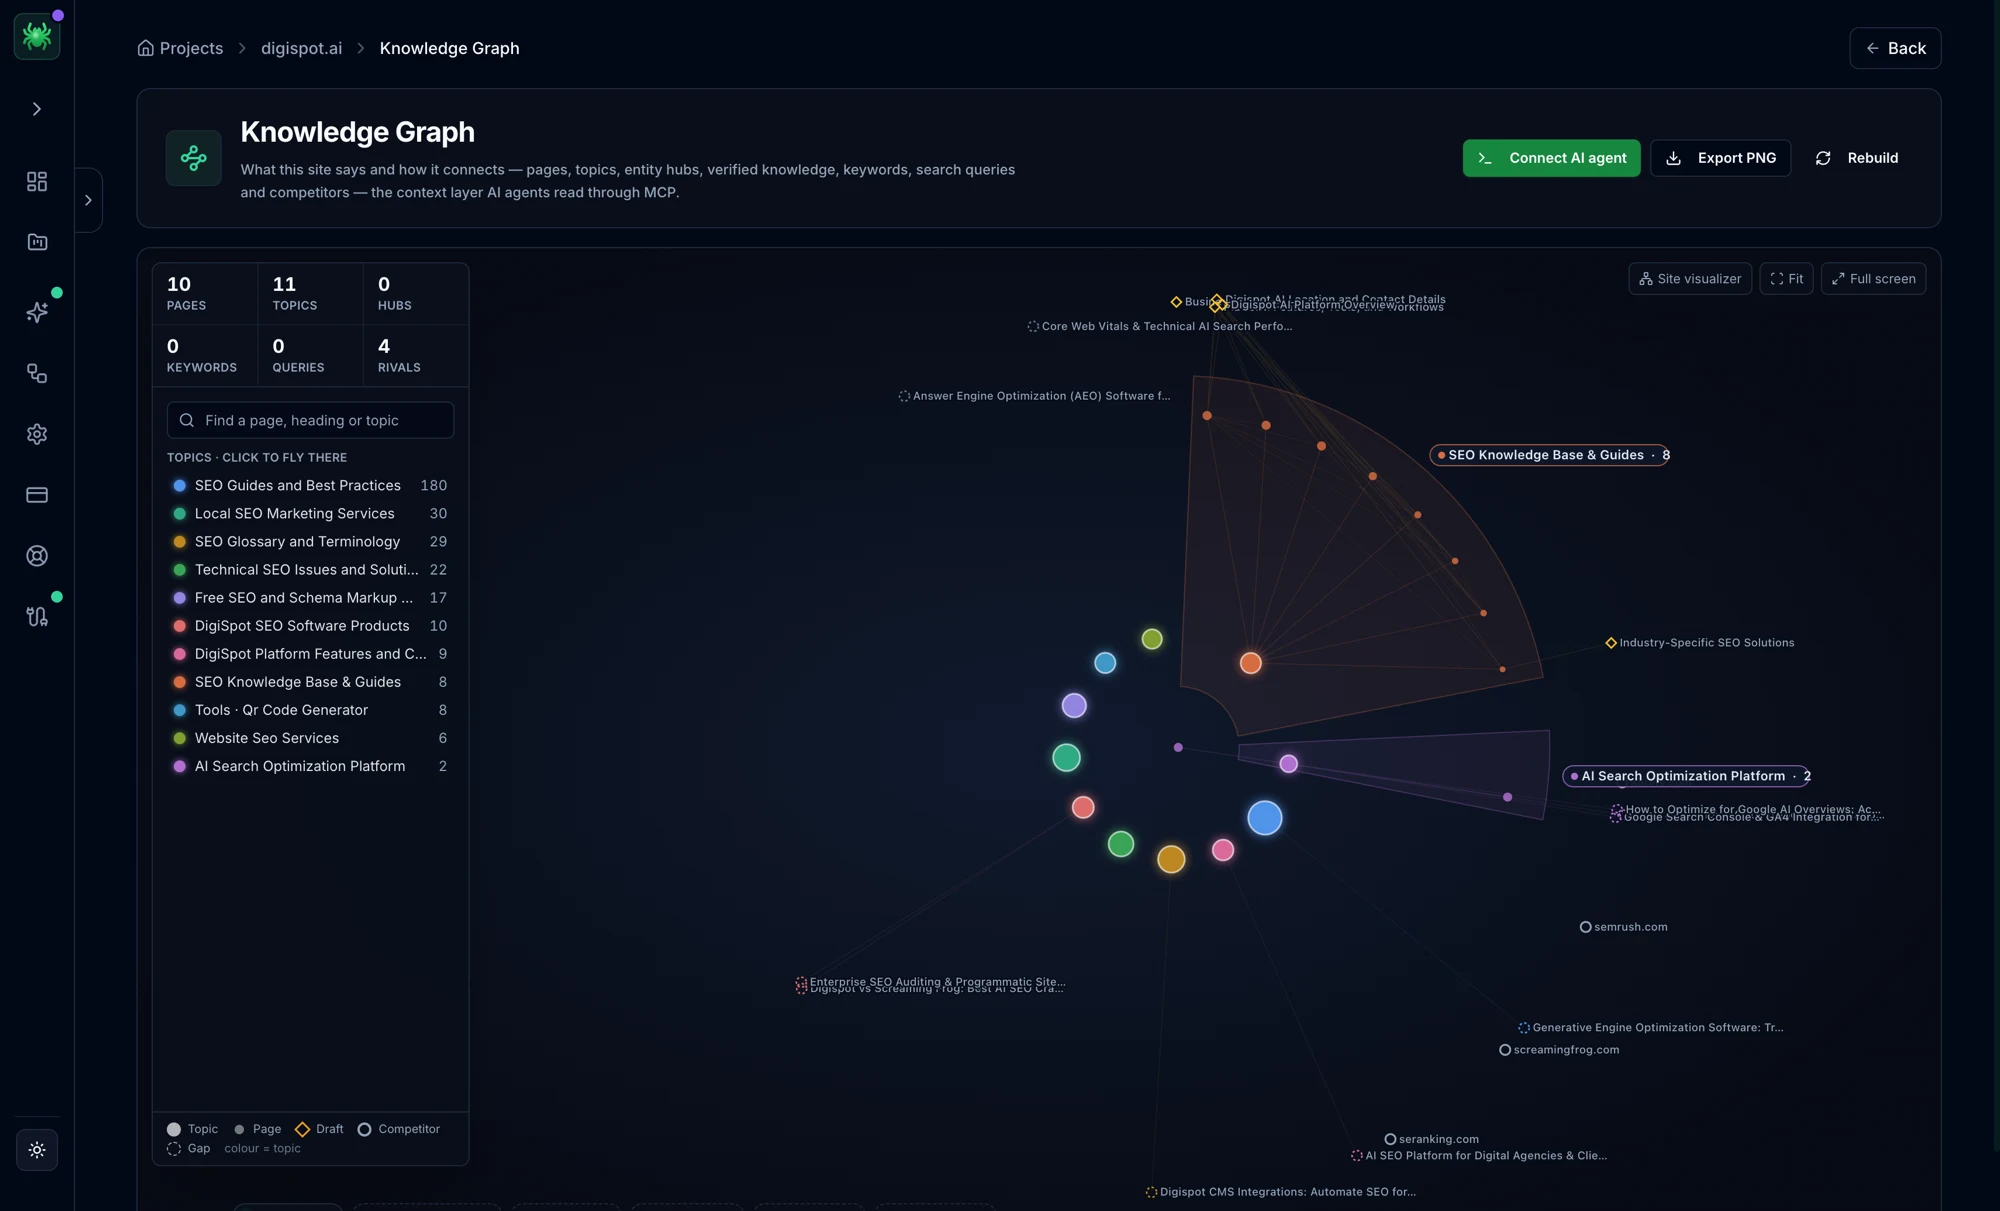Expand the sidebar with the chevron arrow
Viewport: 2000px width, 1211px height.
pyautogui.click(x=37, y=109)
